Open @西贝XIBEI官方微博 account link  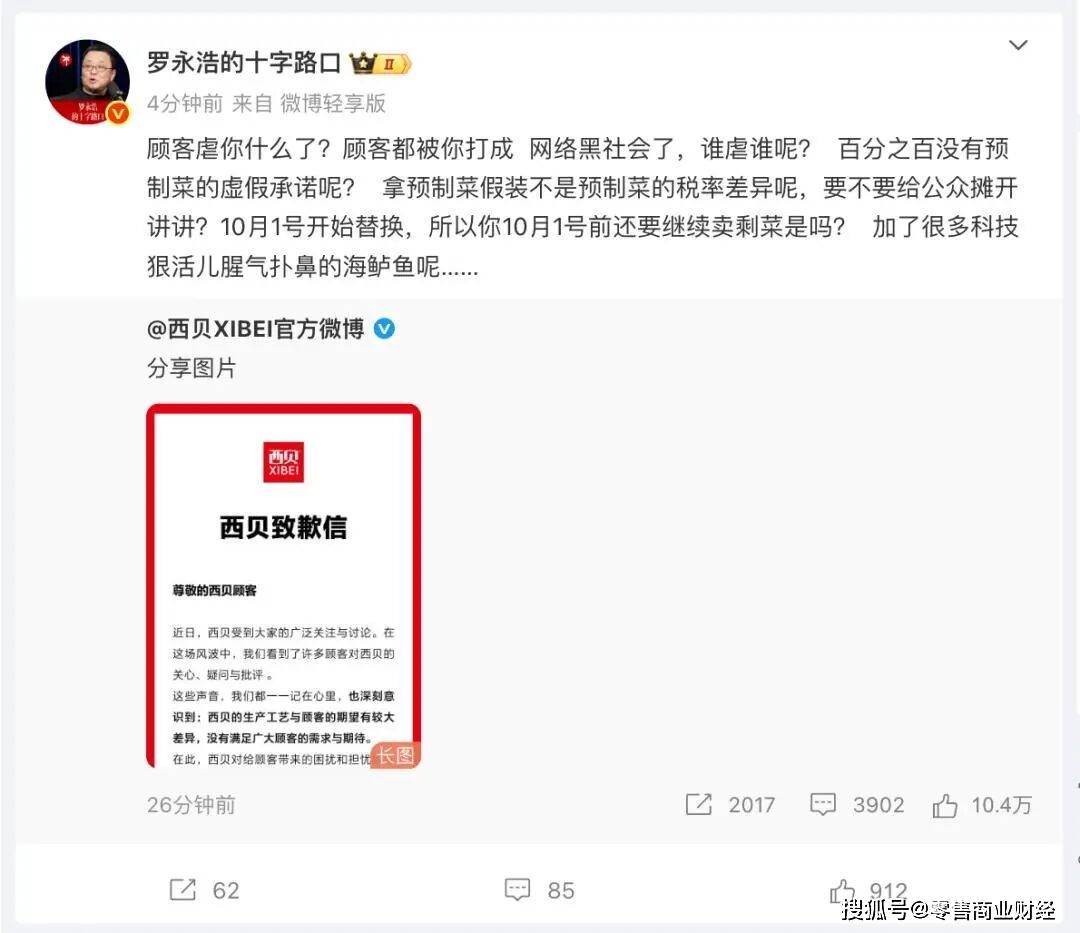coord(255,328)
